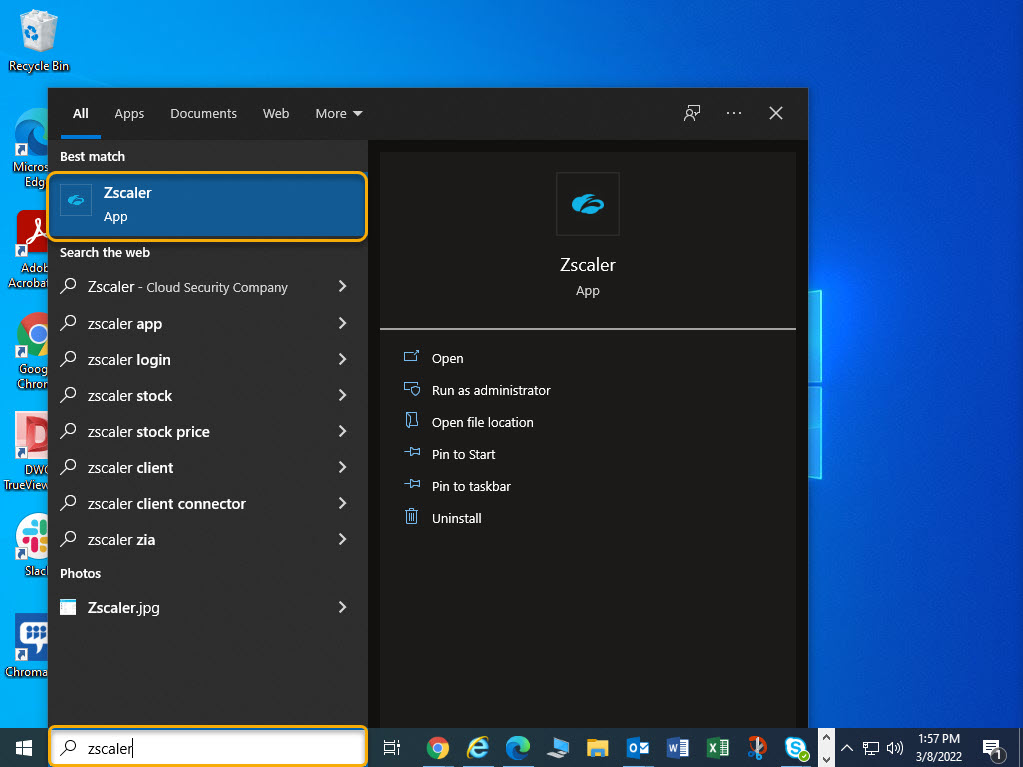Open the DWG TrueView desktop shortcut
This screenshot has width=1023, height=767.
tap(26, 451)
